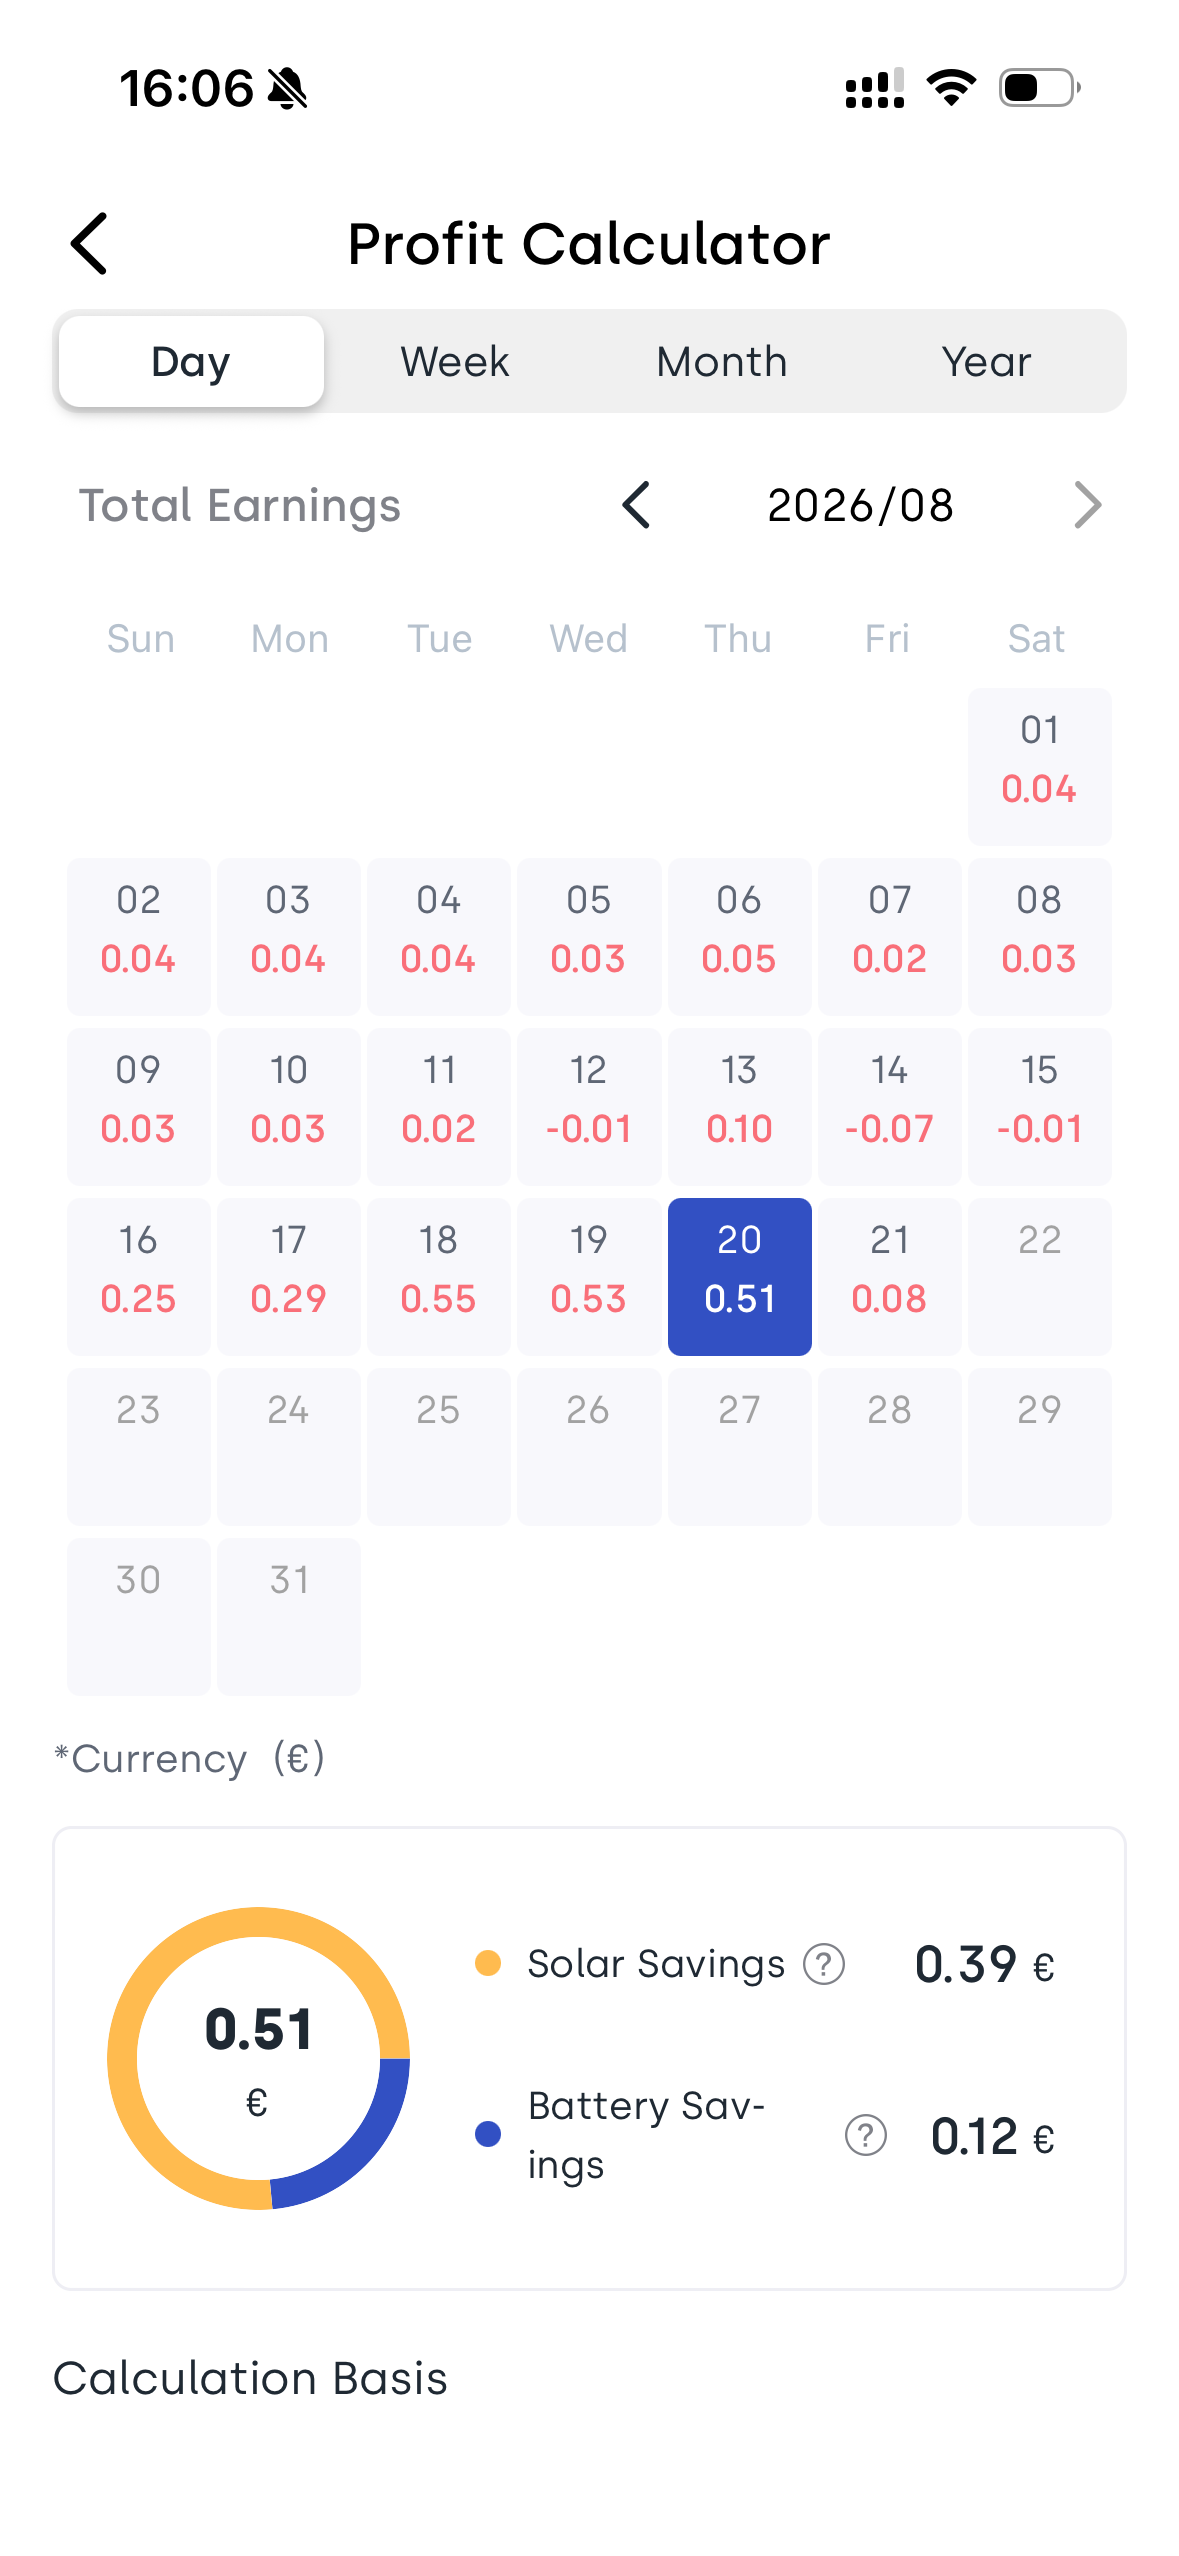Select the Day tab

[191, 361]
